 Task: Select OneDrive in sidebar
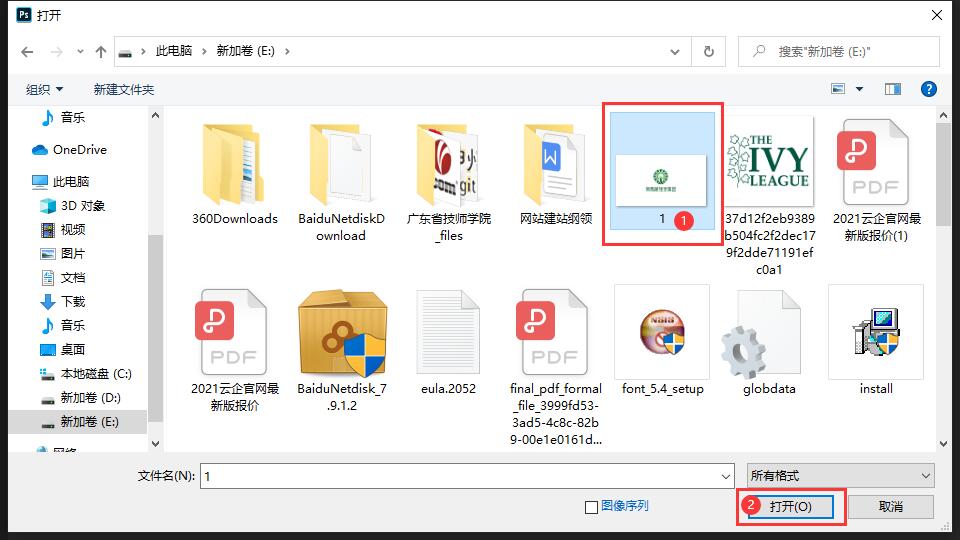69,149
